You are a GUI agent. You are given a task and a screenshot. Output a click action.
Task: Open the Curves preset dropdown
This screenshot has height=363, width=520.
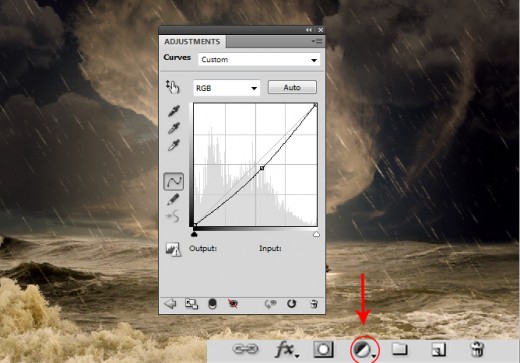[x=259, y=60]
